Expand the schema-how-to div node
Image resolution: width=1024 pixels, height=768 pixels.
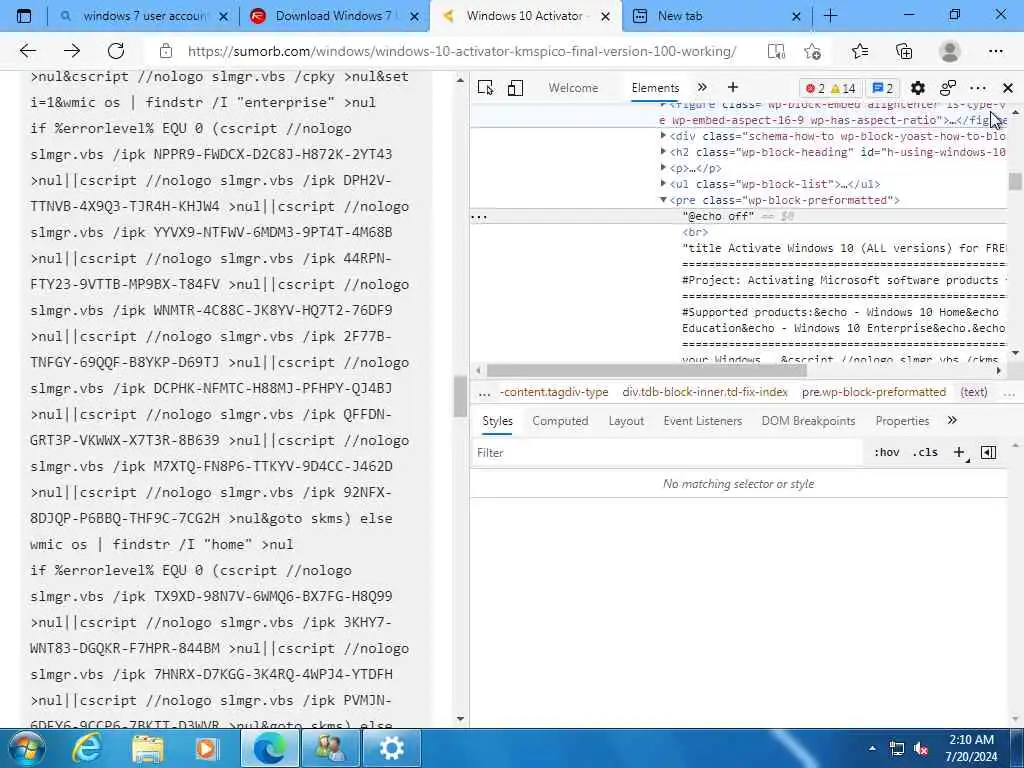664,136
